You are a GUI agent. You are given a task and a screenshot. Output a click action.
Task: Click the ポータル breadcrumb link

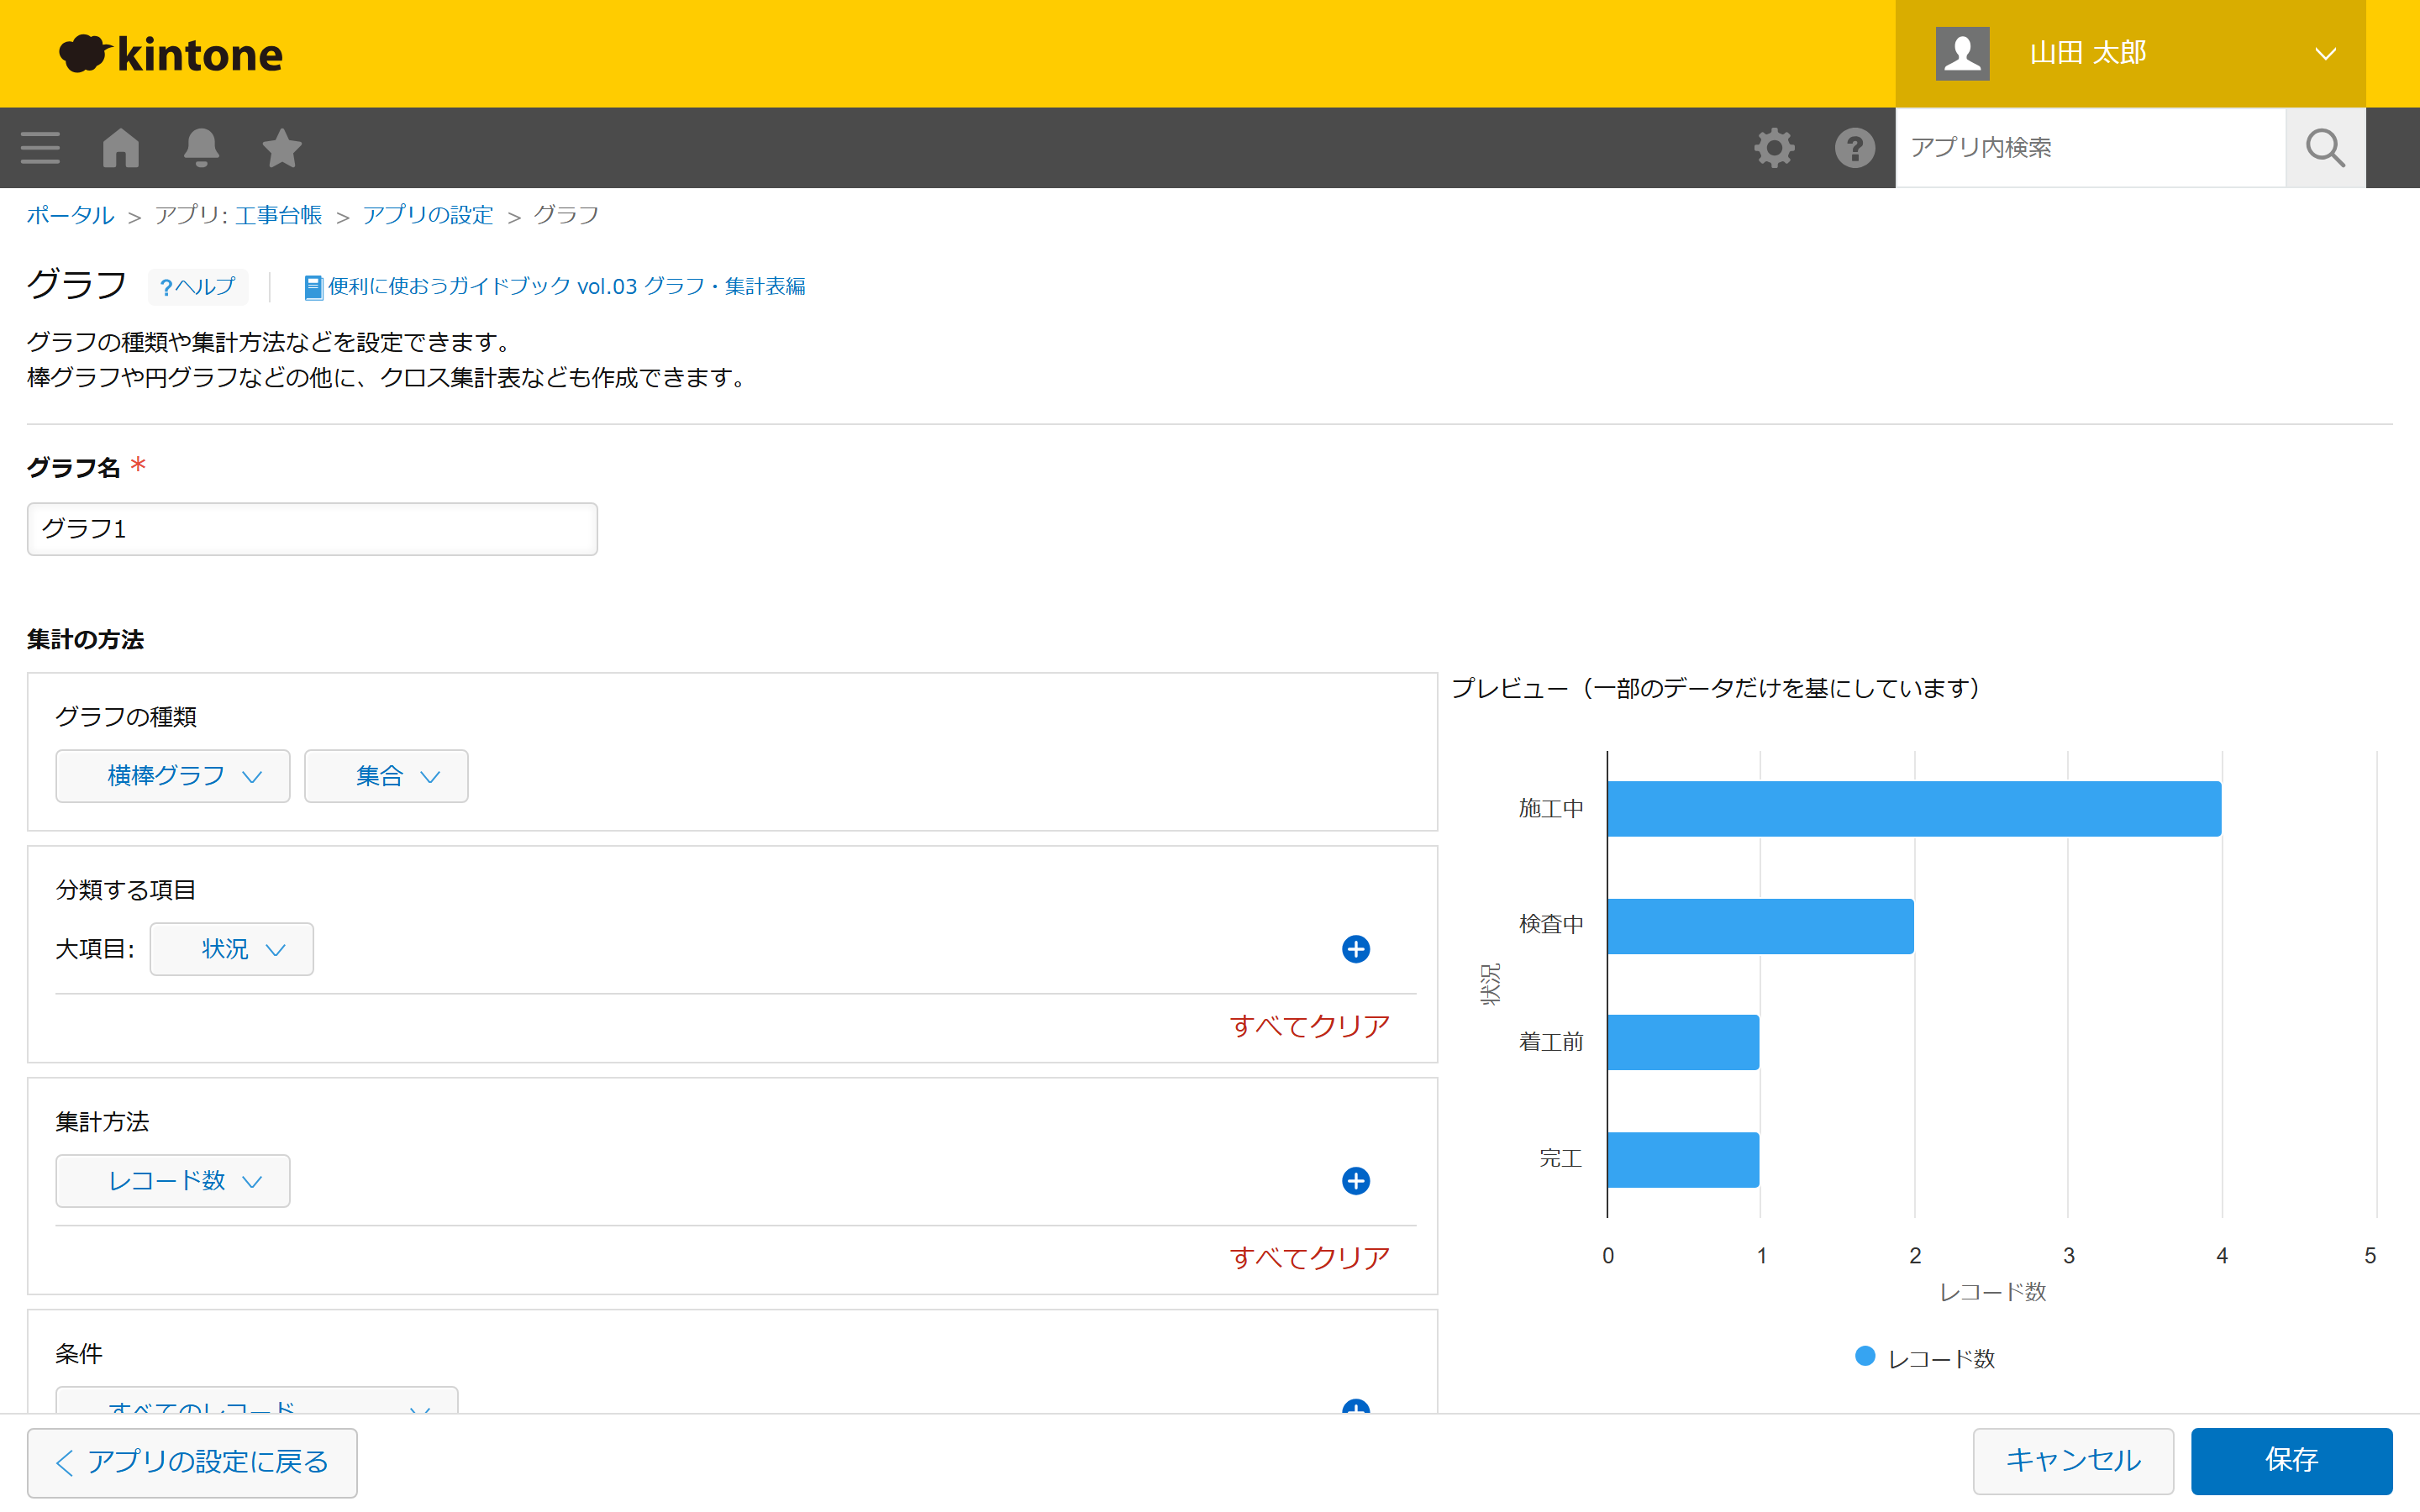(x=70, y=215)
